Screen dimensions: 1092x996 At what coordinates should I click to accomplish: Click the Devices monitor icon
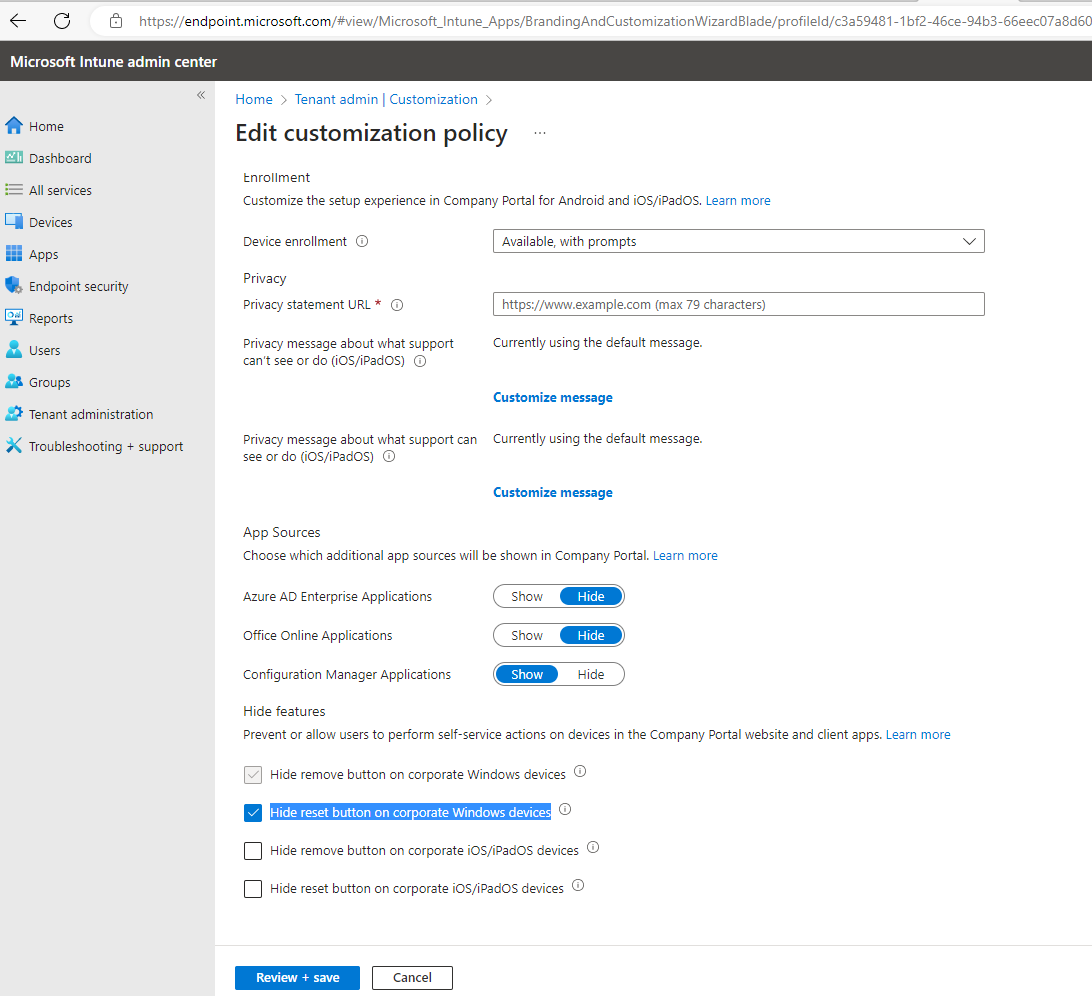14,221
